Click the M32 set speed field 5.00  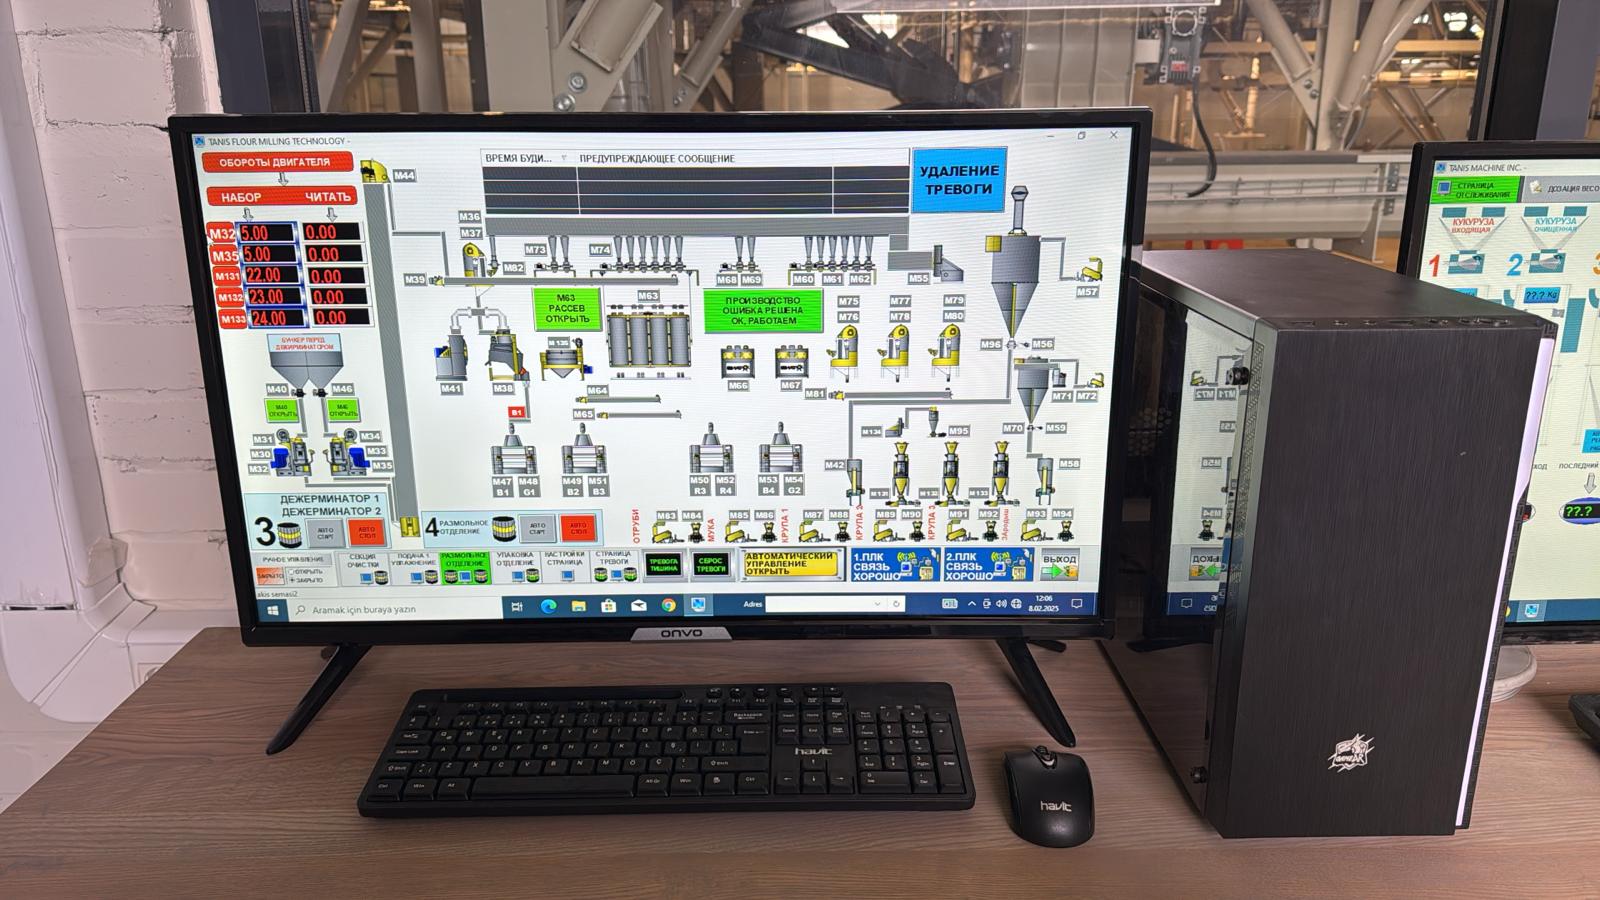[x=268, y=233]
